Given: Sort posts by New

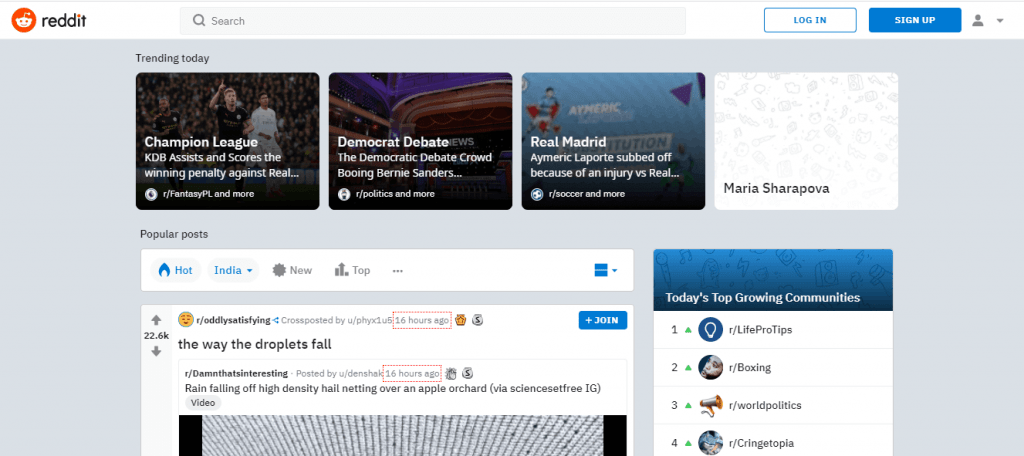Looking at the screenshot, I should (293, 270).
